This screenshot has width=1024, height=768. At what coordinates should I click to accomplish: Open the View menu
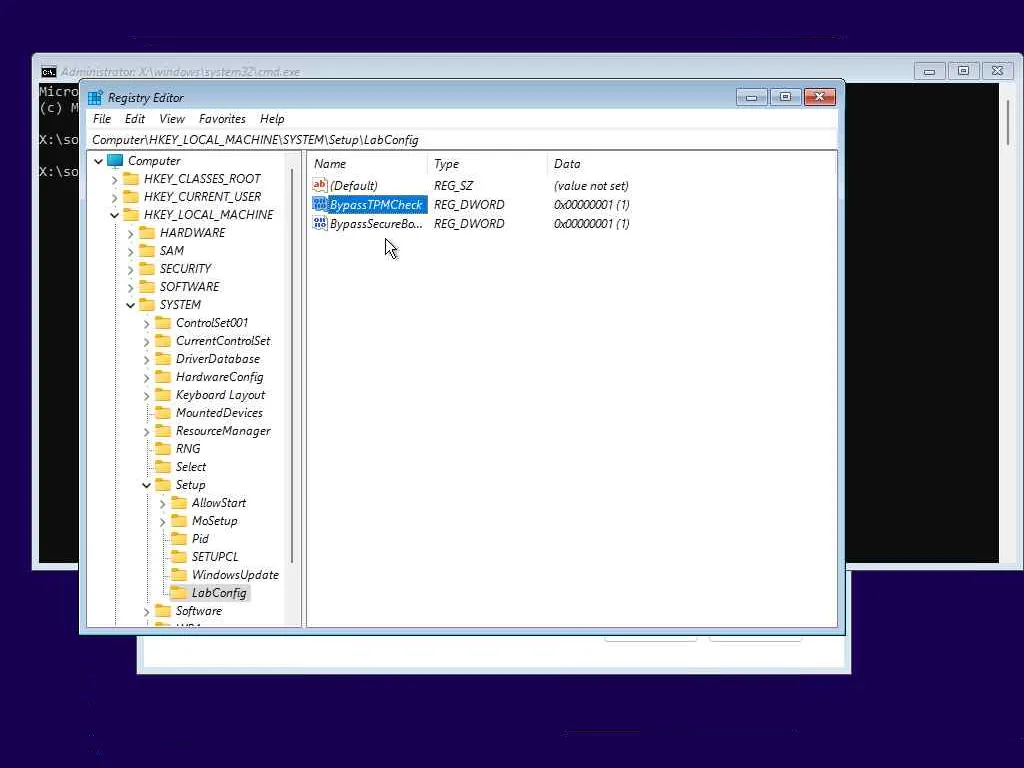[x=172, y=119]
